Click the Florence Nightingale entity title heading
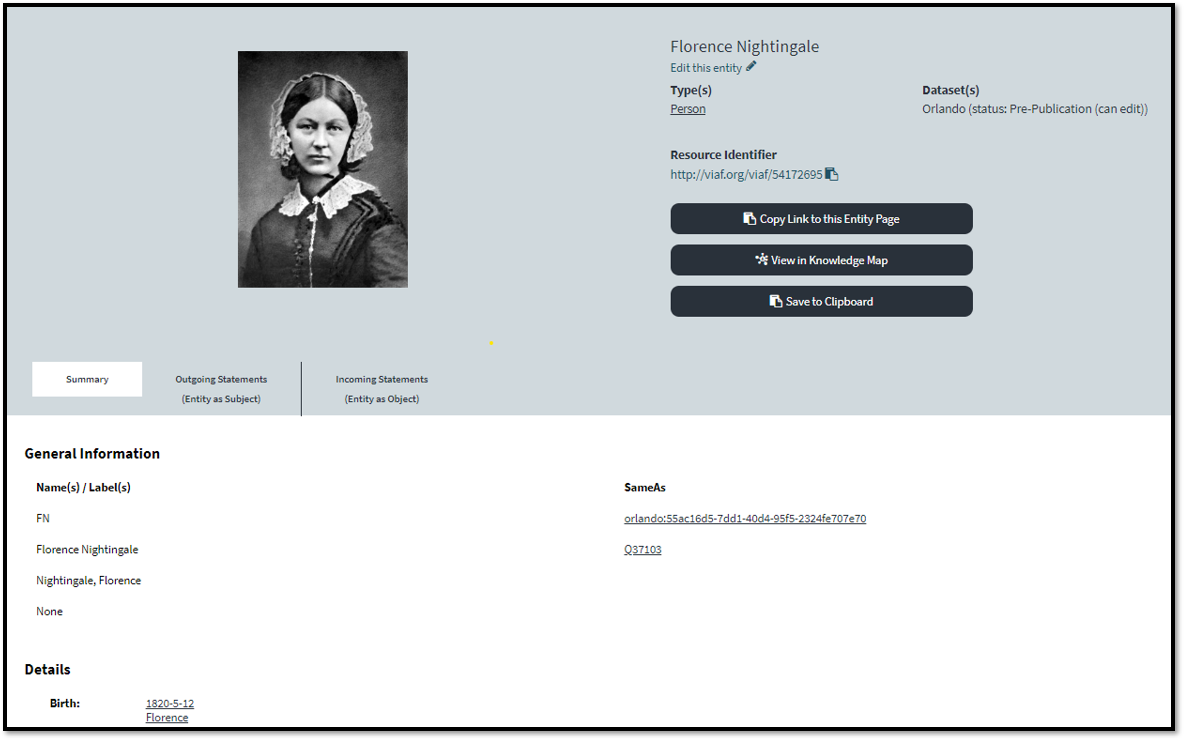Image resolution: width=1184 pixels, height=740 pixels. [744, 47]
